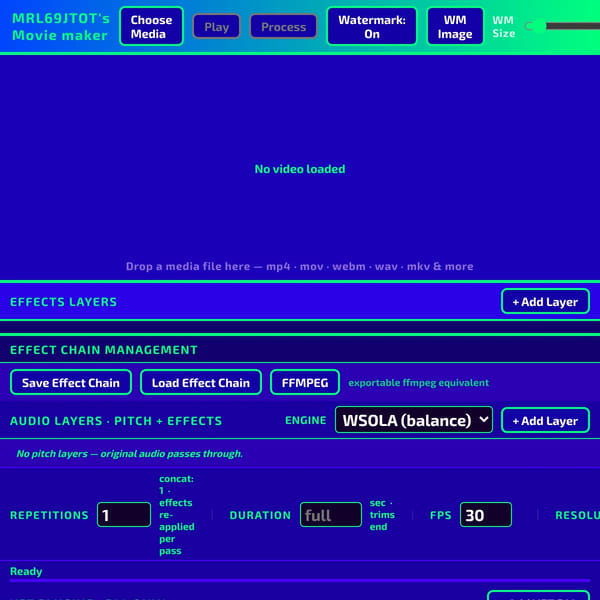The image size is (600, 600).
Task: Click the 'concat: 1 · effects re-applied' hint
Action: (x=176, y=515)
